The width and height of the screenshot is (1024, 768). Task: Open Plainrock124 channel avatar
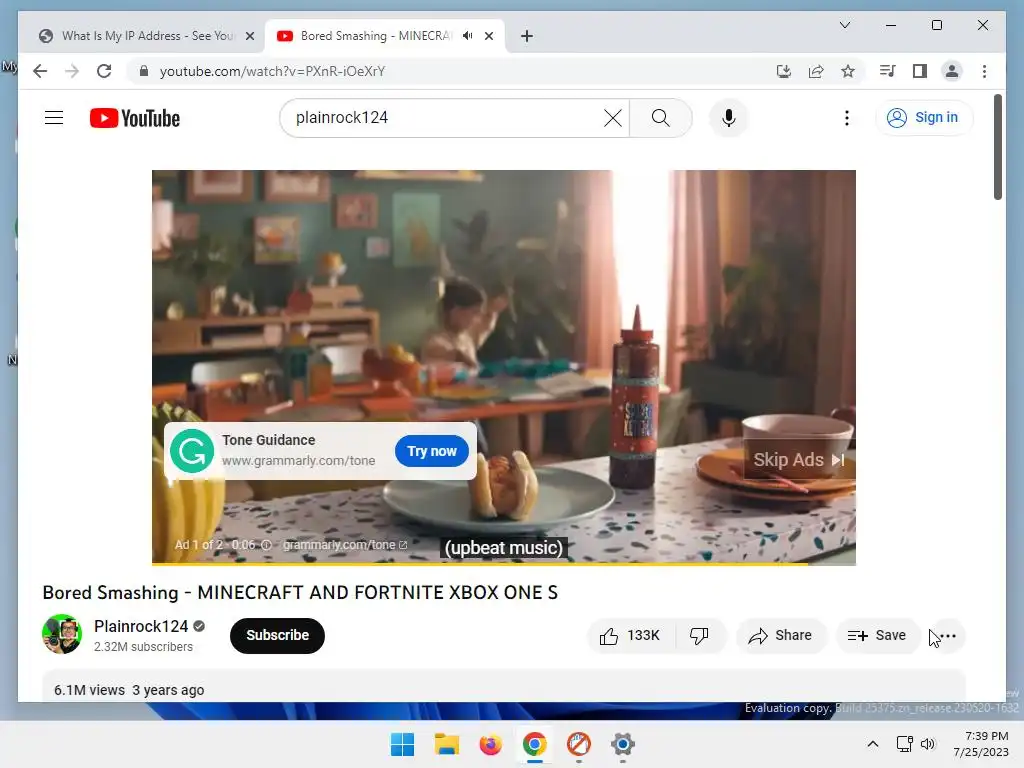[62, 634]
